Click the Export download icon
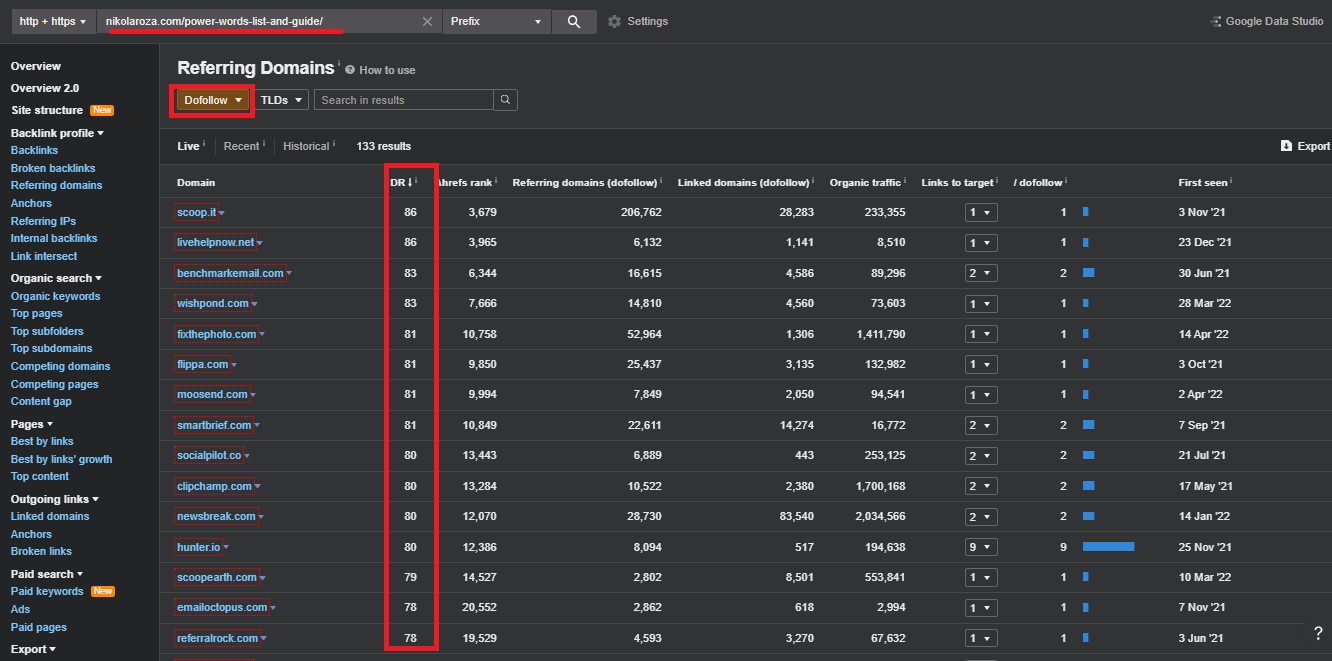 [1286, 146]
